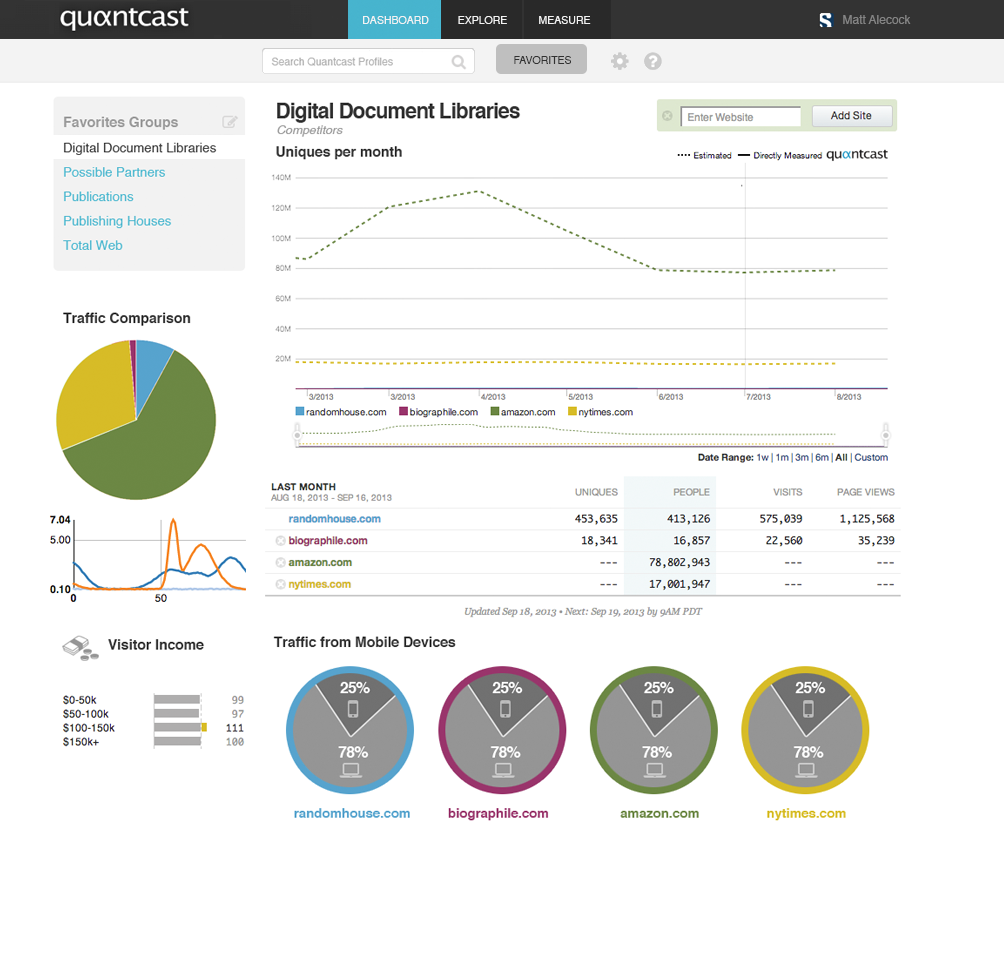This screenshot has width=1004, height=954.
Task: Open randomhouse.com table link
Action: pos(334,519)
